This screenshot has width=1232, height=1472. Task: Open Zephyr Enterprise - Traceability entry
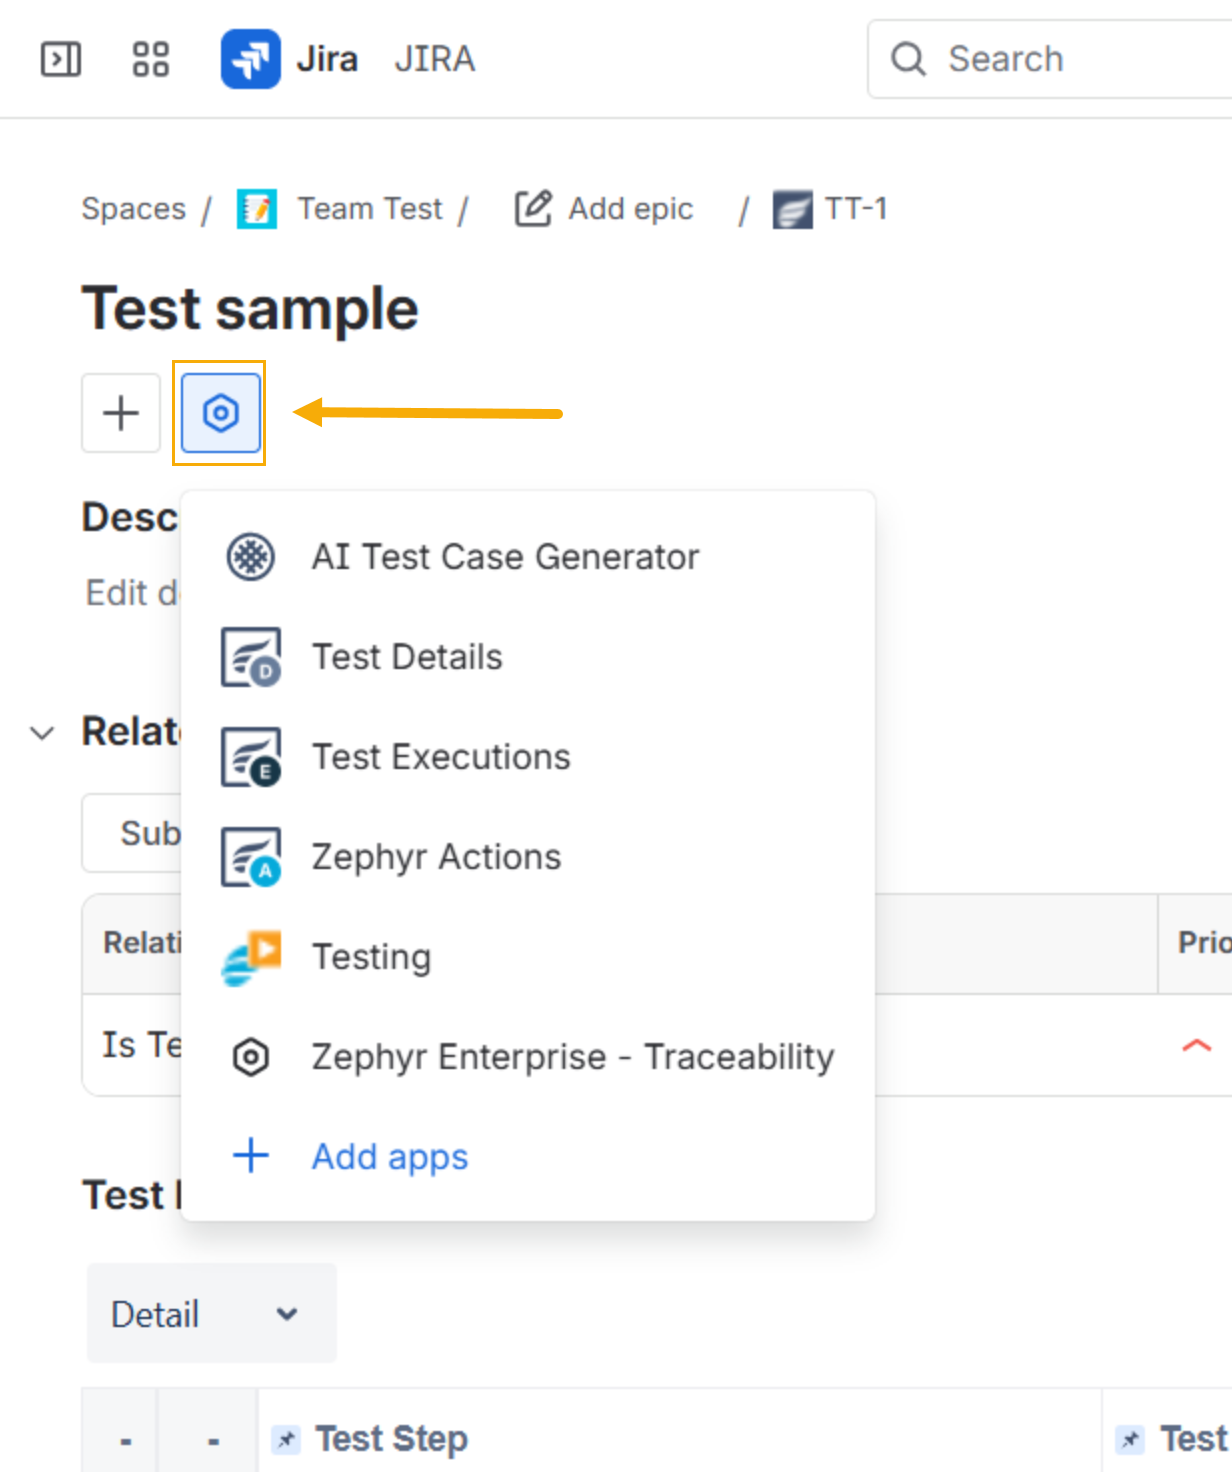[x=528, y=1057]
